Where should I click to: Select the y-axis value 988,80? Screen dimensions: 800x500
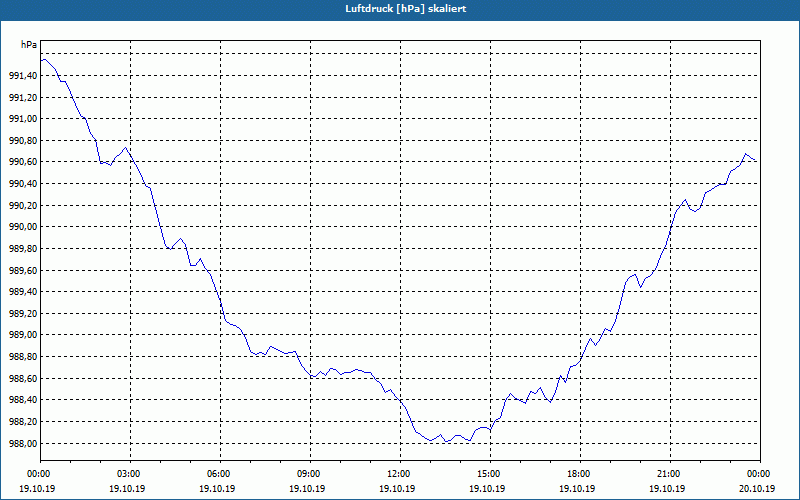coord(23,357)
